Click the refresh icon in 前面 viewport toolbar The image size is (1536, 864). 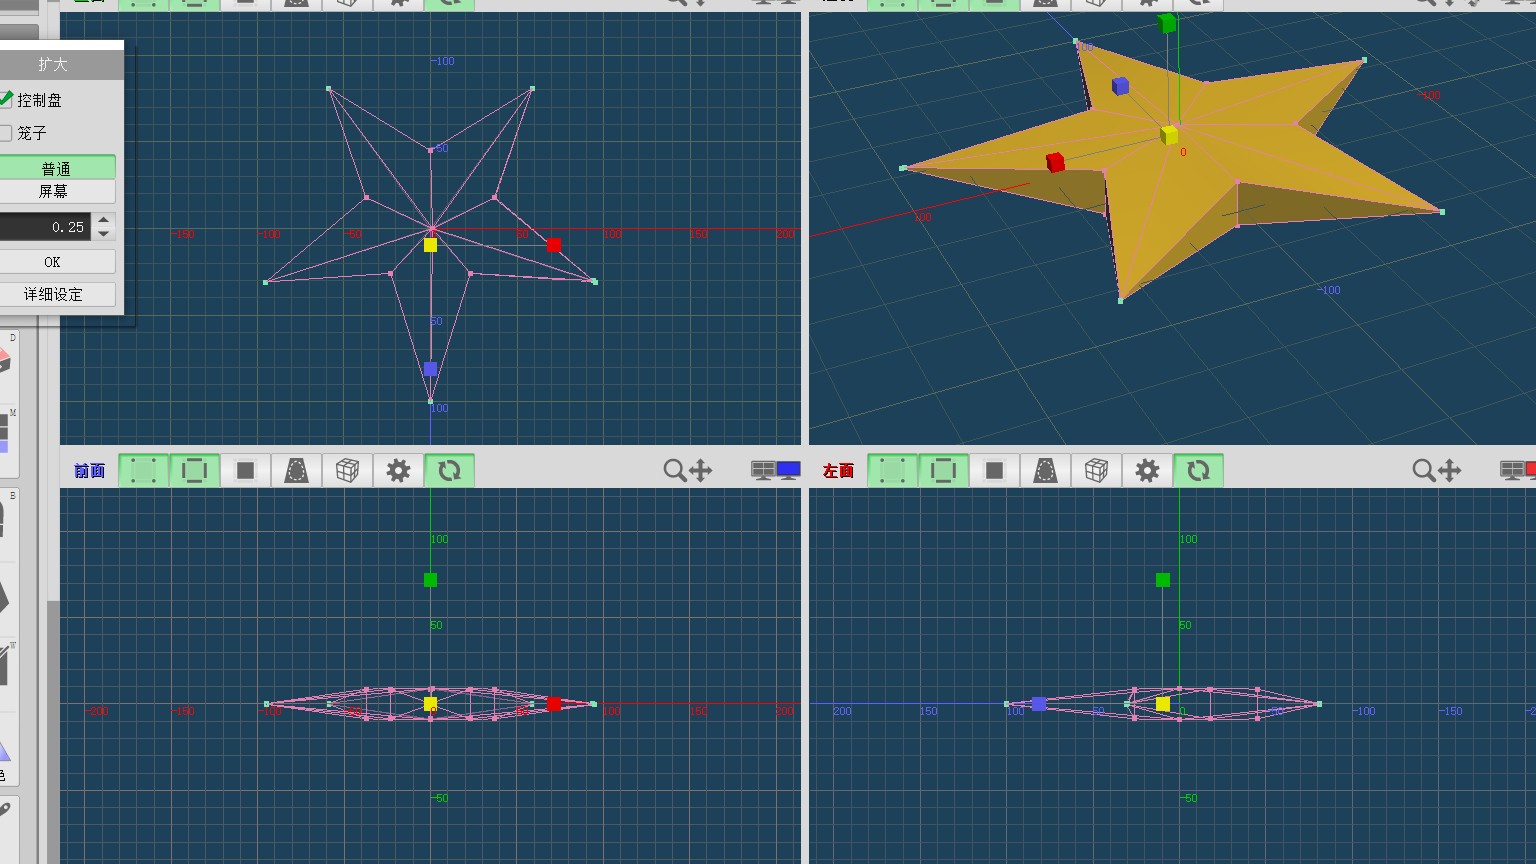click(x=449, y=470)
